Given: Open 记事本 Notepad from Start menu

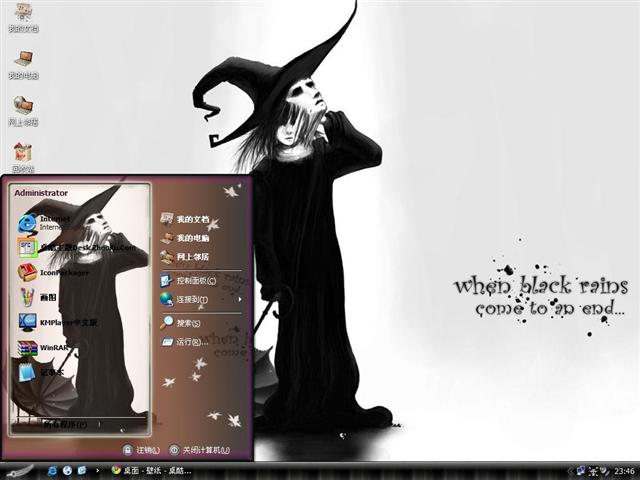Looking at the screenshot, I should (x=41, y=373).
